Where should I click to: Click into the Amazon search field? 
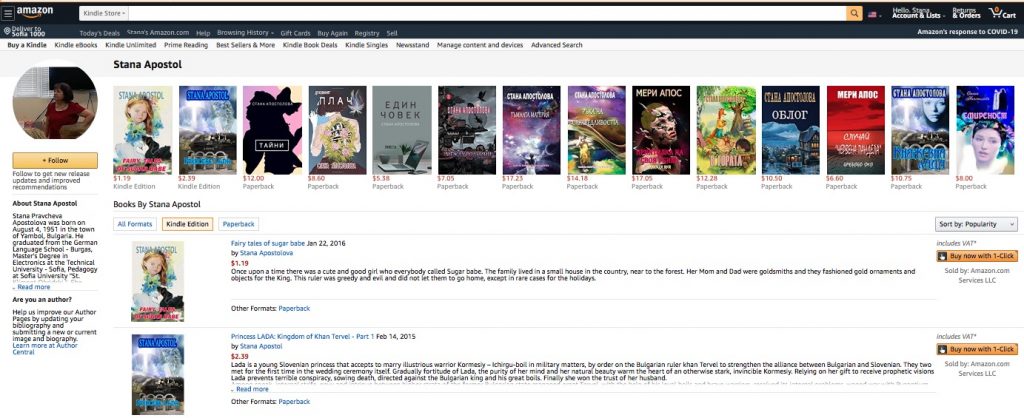tap(487, 14)
